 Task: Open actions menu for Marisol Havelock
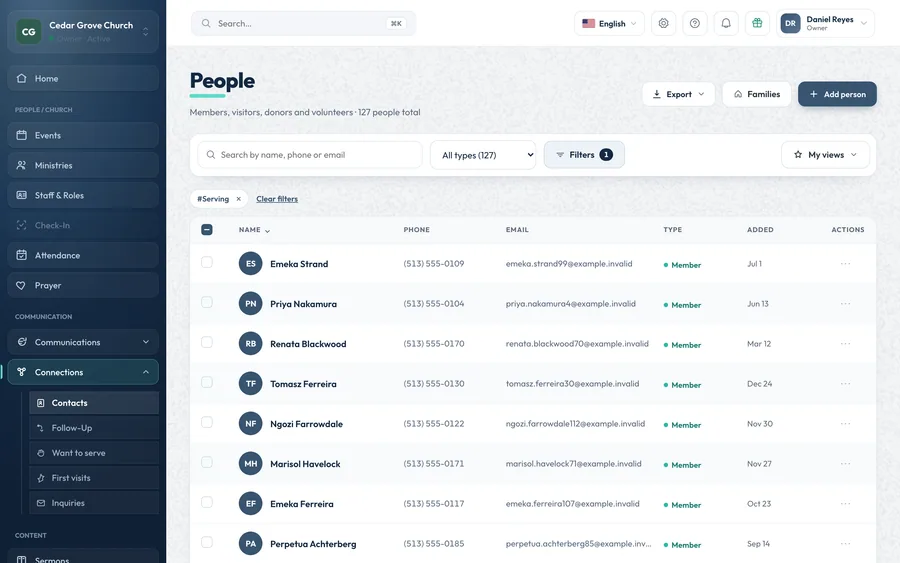tap(845, 464)
